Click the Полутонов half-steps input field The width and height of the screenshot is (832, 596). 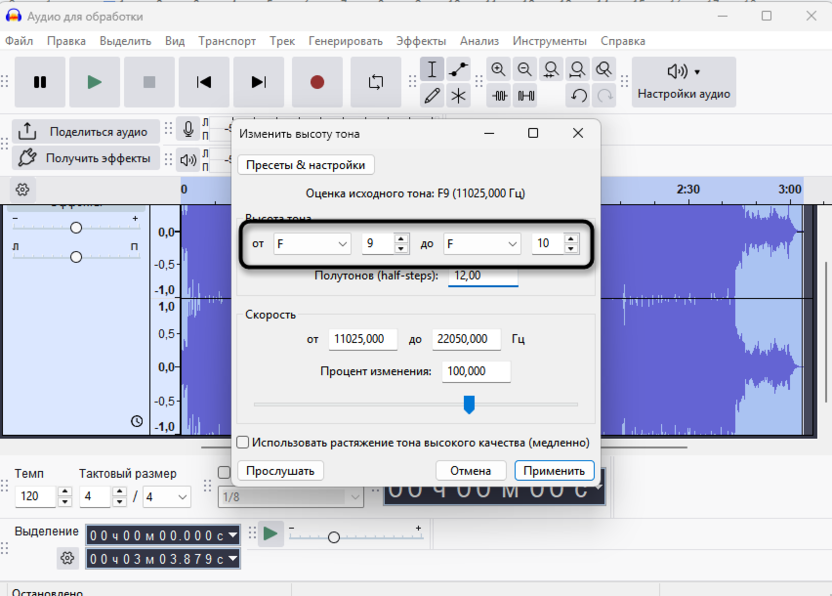coord(483,275)
